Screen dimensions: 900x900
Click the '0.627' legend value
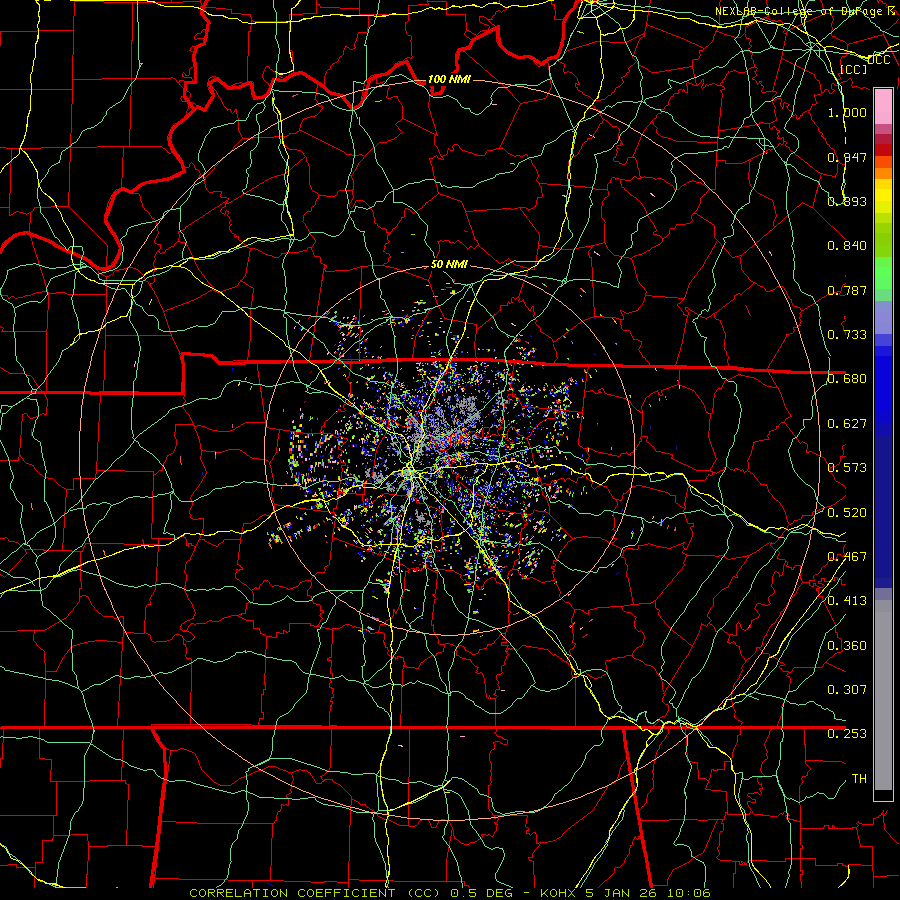coord(847,424)
